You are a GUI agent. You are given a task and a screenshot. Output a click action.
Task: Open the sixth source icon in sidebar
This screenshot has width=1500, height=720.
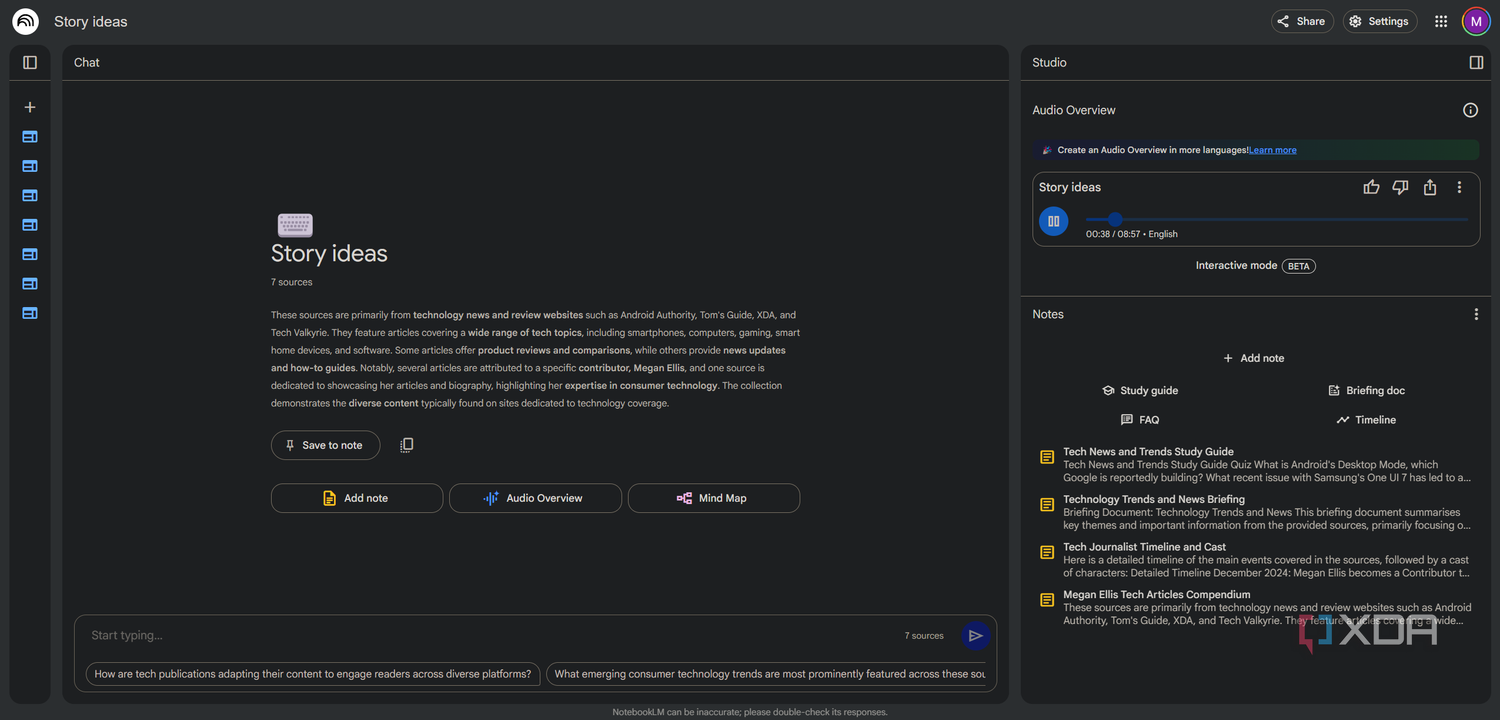tap(30, 284)
